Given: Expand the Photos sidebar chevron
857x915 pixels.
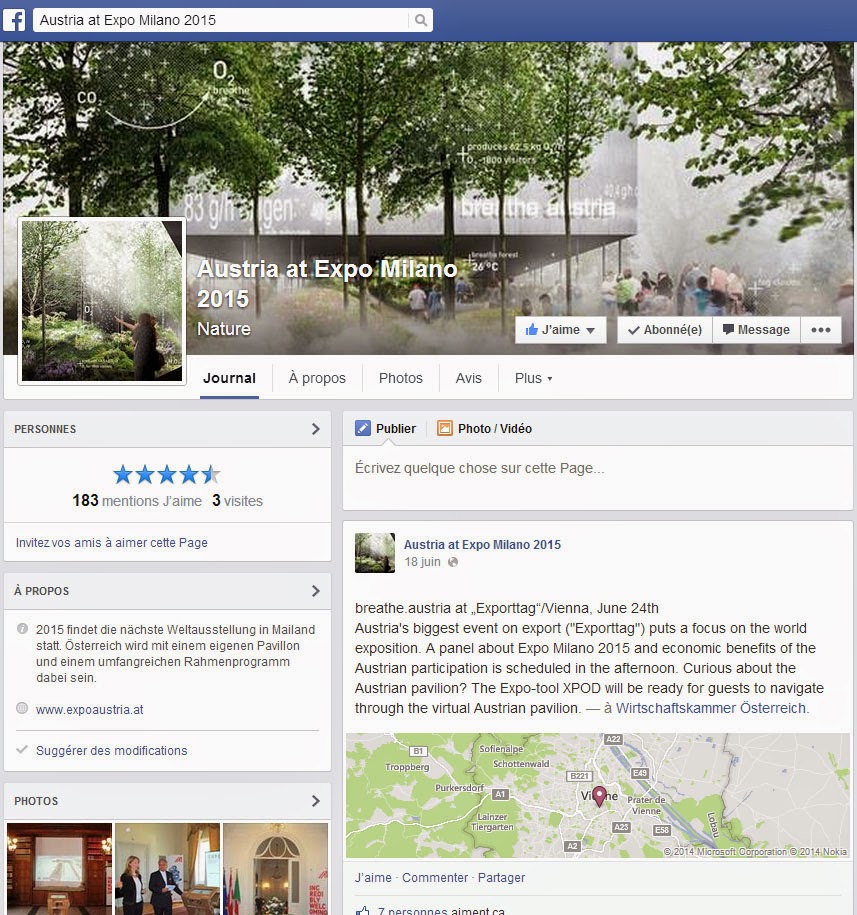Looking at the screenshot, I should point(316,801).
